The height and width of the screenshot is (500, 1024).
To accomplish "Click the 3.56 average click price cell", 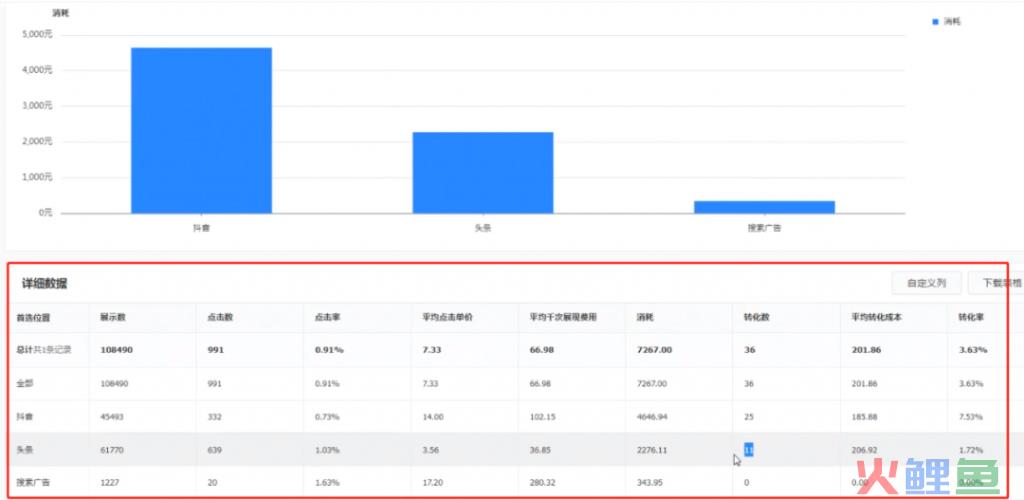I will (x=431, y=450).
